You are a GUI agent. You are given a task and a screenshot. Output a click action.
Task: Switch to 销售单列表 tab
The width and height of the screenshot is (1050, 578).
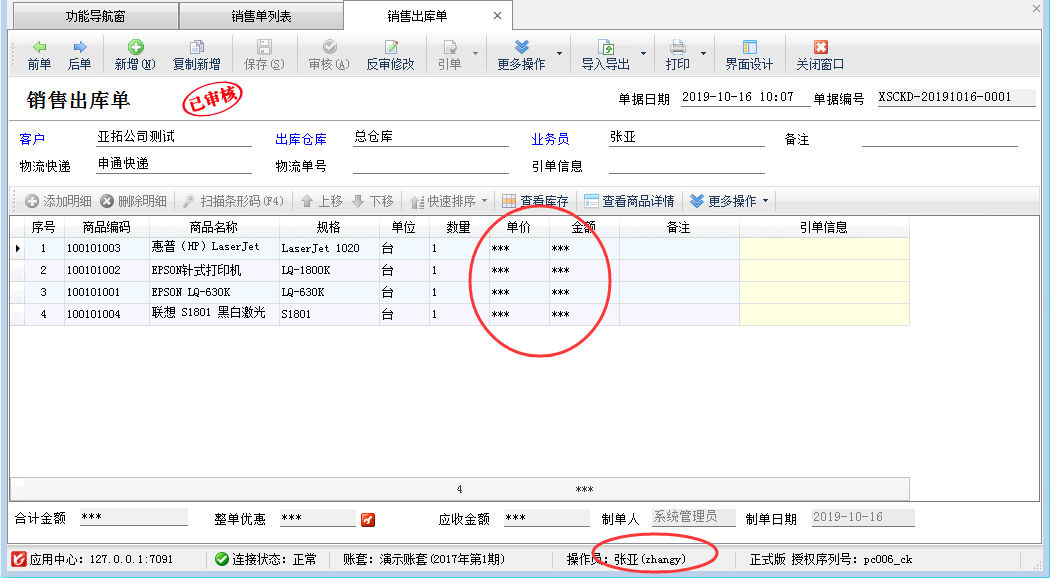pyautogui.click(x=260, y=16)
